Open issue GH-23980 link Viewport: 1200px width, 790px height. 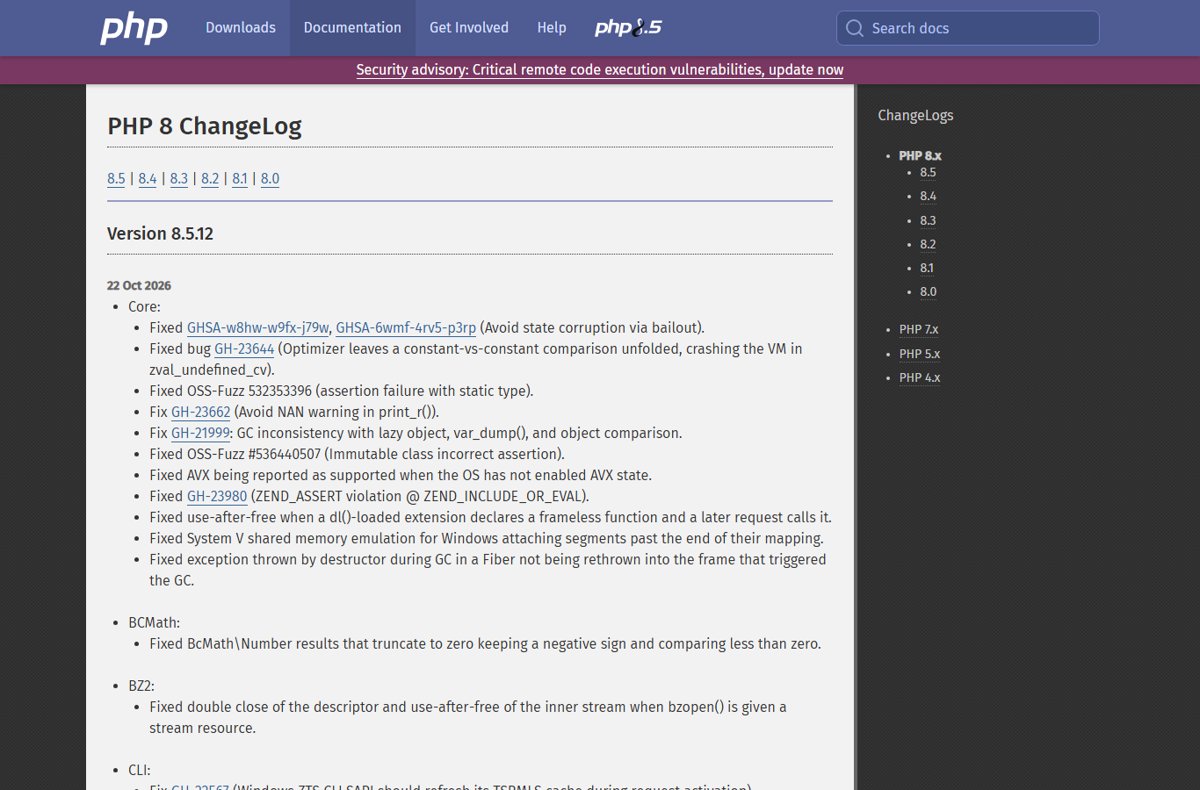217,496
